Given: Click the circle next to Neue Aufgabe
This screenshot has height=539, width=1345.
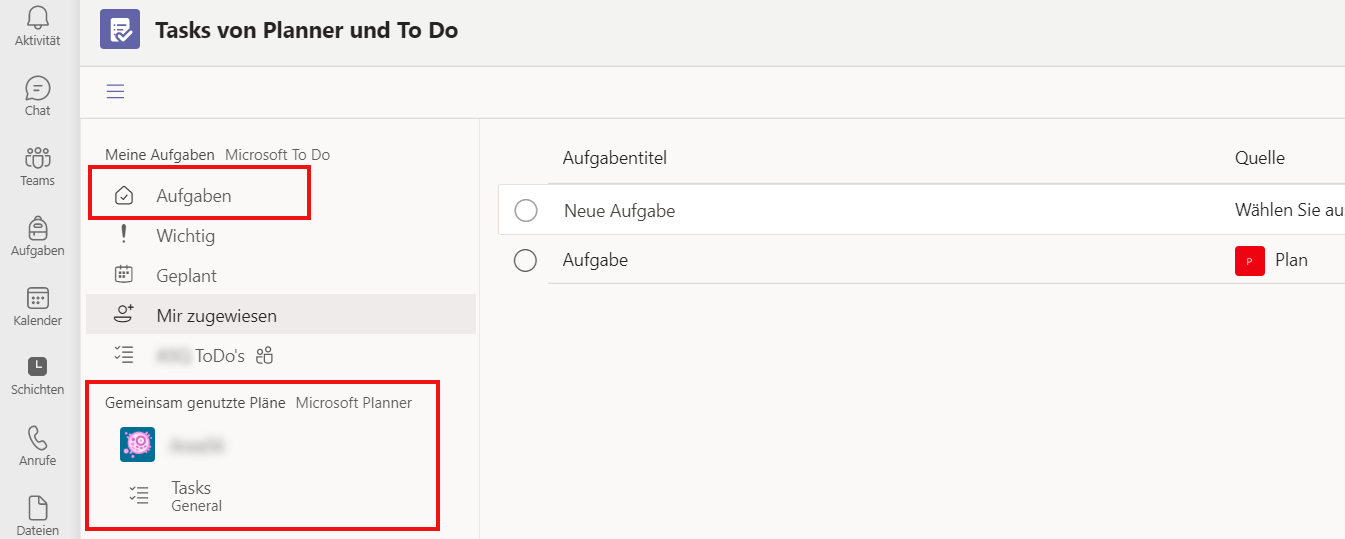Looking at the screenshot, I should pos(526,211).
